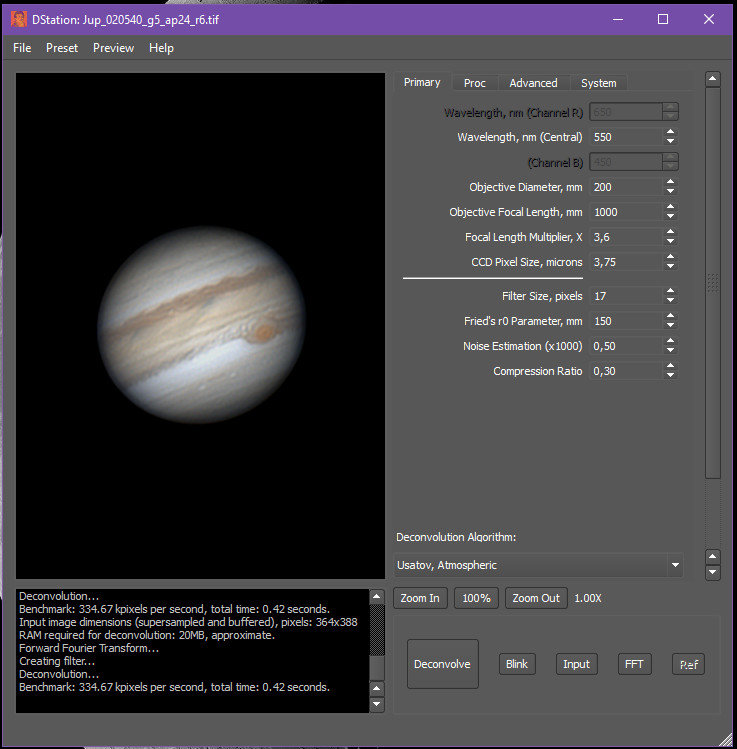Click the Compression Ratio field showing 0,30

point(626,371)
